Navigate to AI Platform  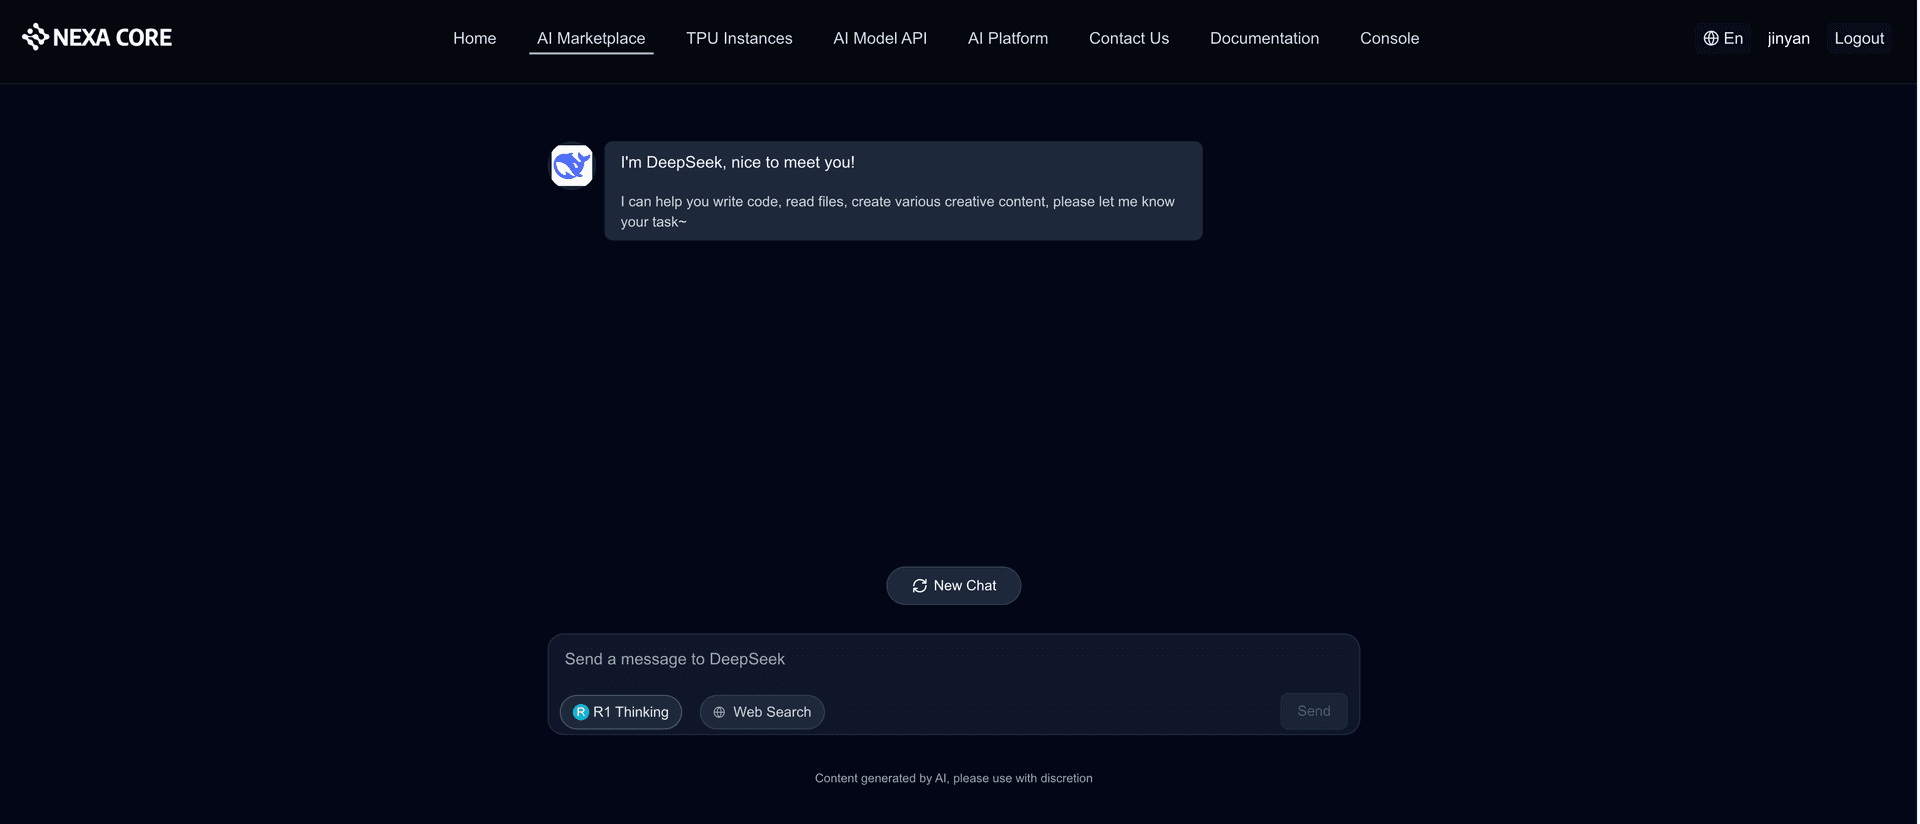[1008, 38]
